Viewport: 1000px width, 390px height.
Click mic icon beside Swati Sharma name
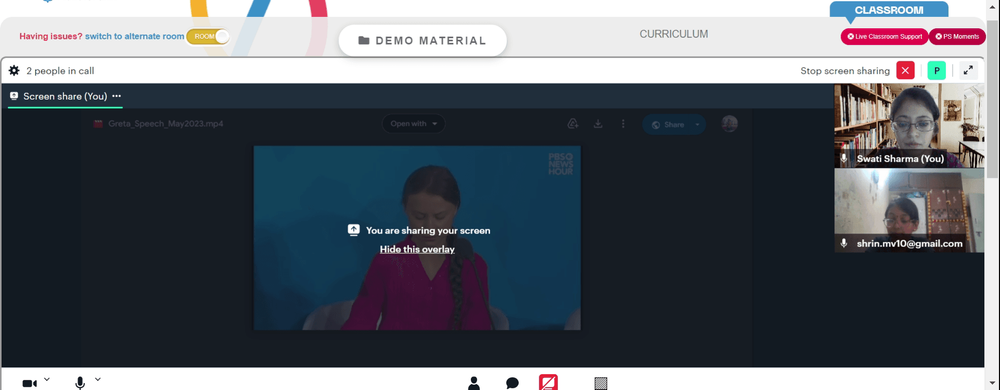(x=844, y=158)
